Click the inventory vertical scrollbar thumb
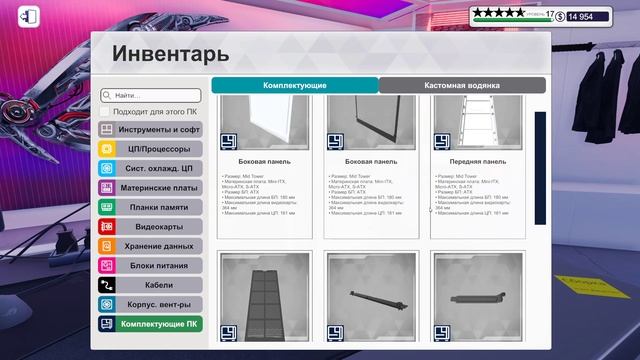Viewport: 640px width, 360px height. [x=540, y=168]
